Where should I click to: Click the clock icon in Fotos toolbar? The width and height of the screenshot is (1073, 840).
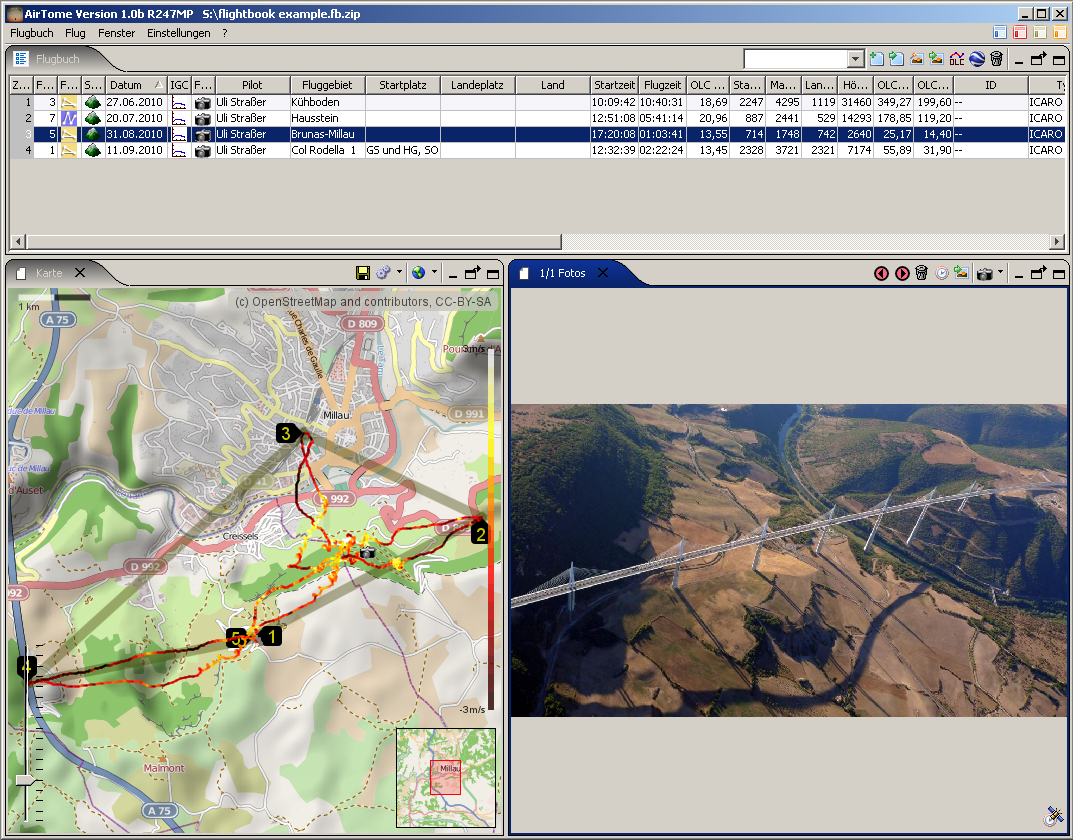(942, 273)
